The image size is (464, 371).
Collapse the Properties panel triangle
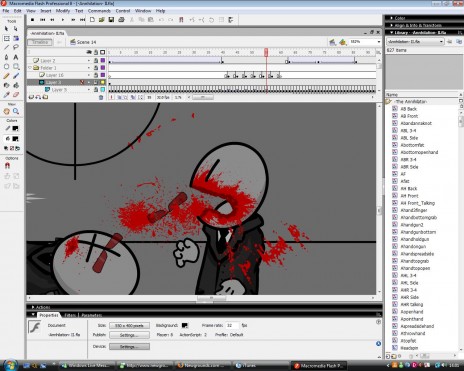tap(33, 315)
